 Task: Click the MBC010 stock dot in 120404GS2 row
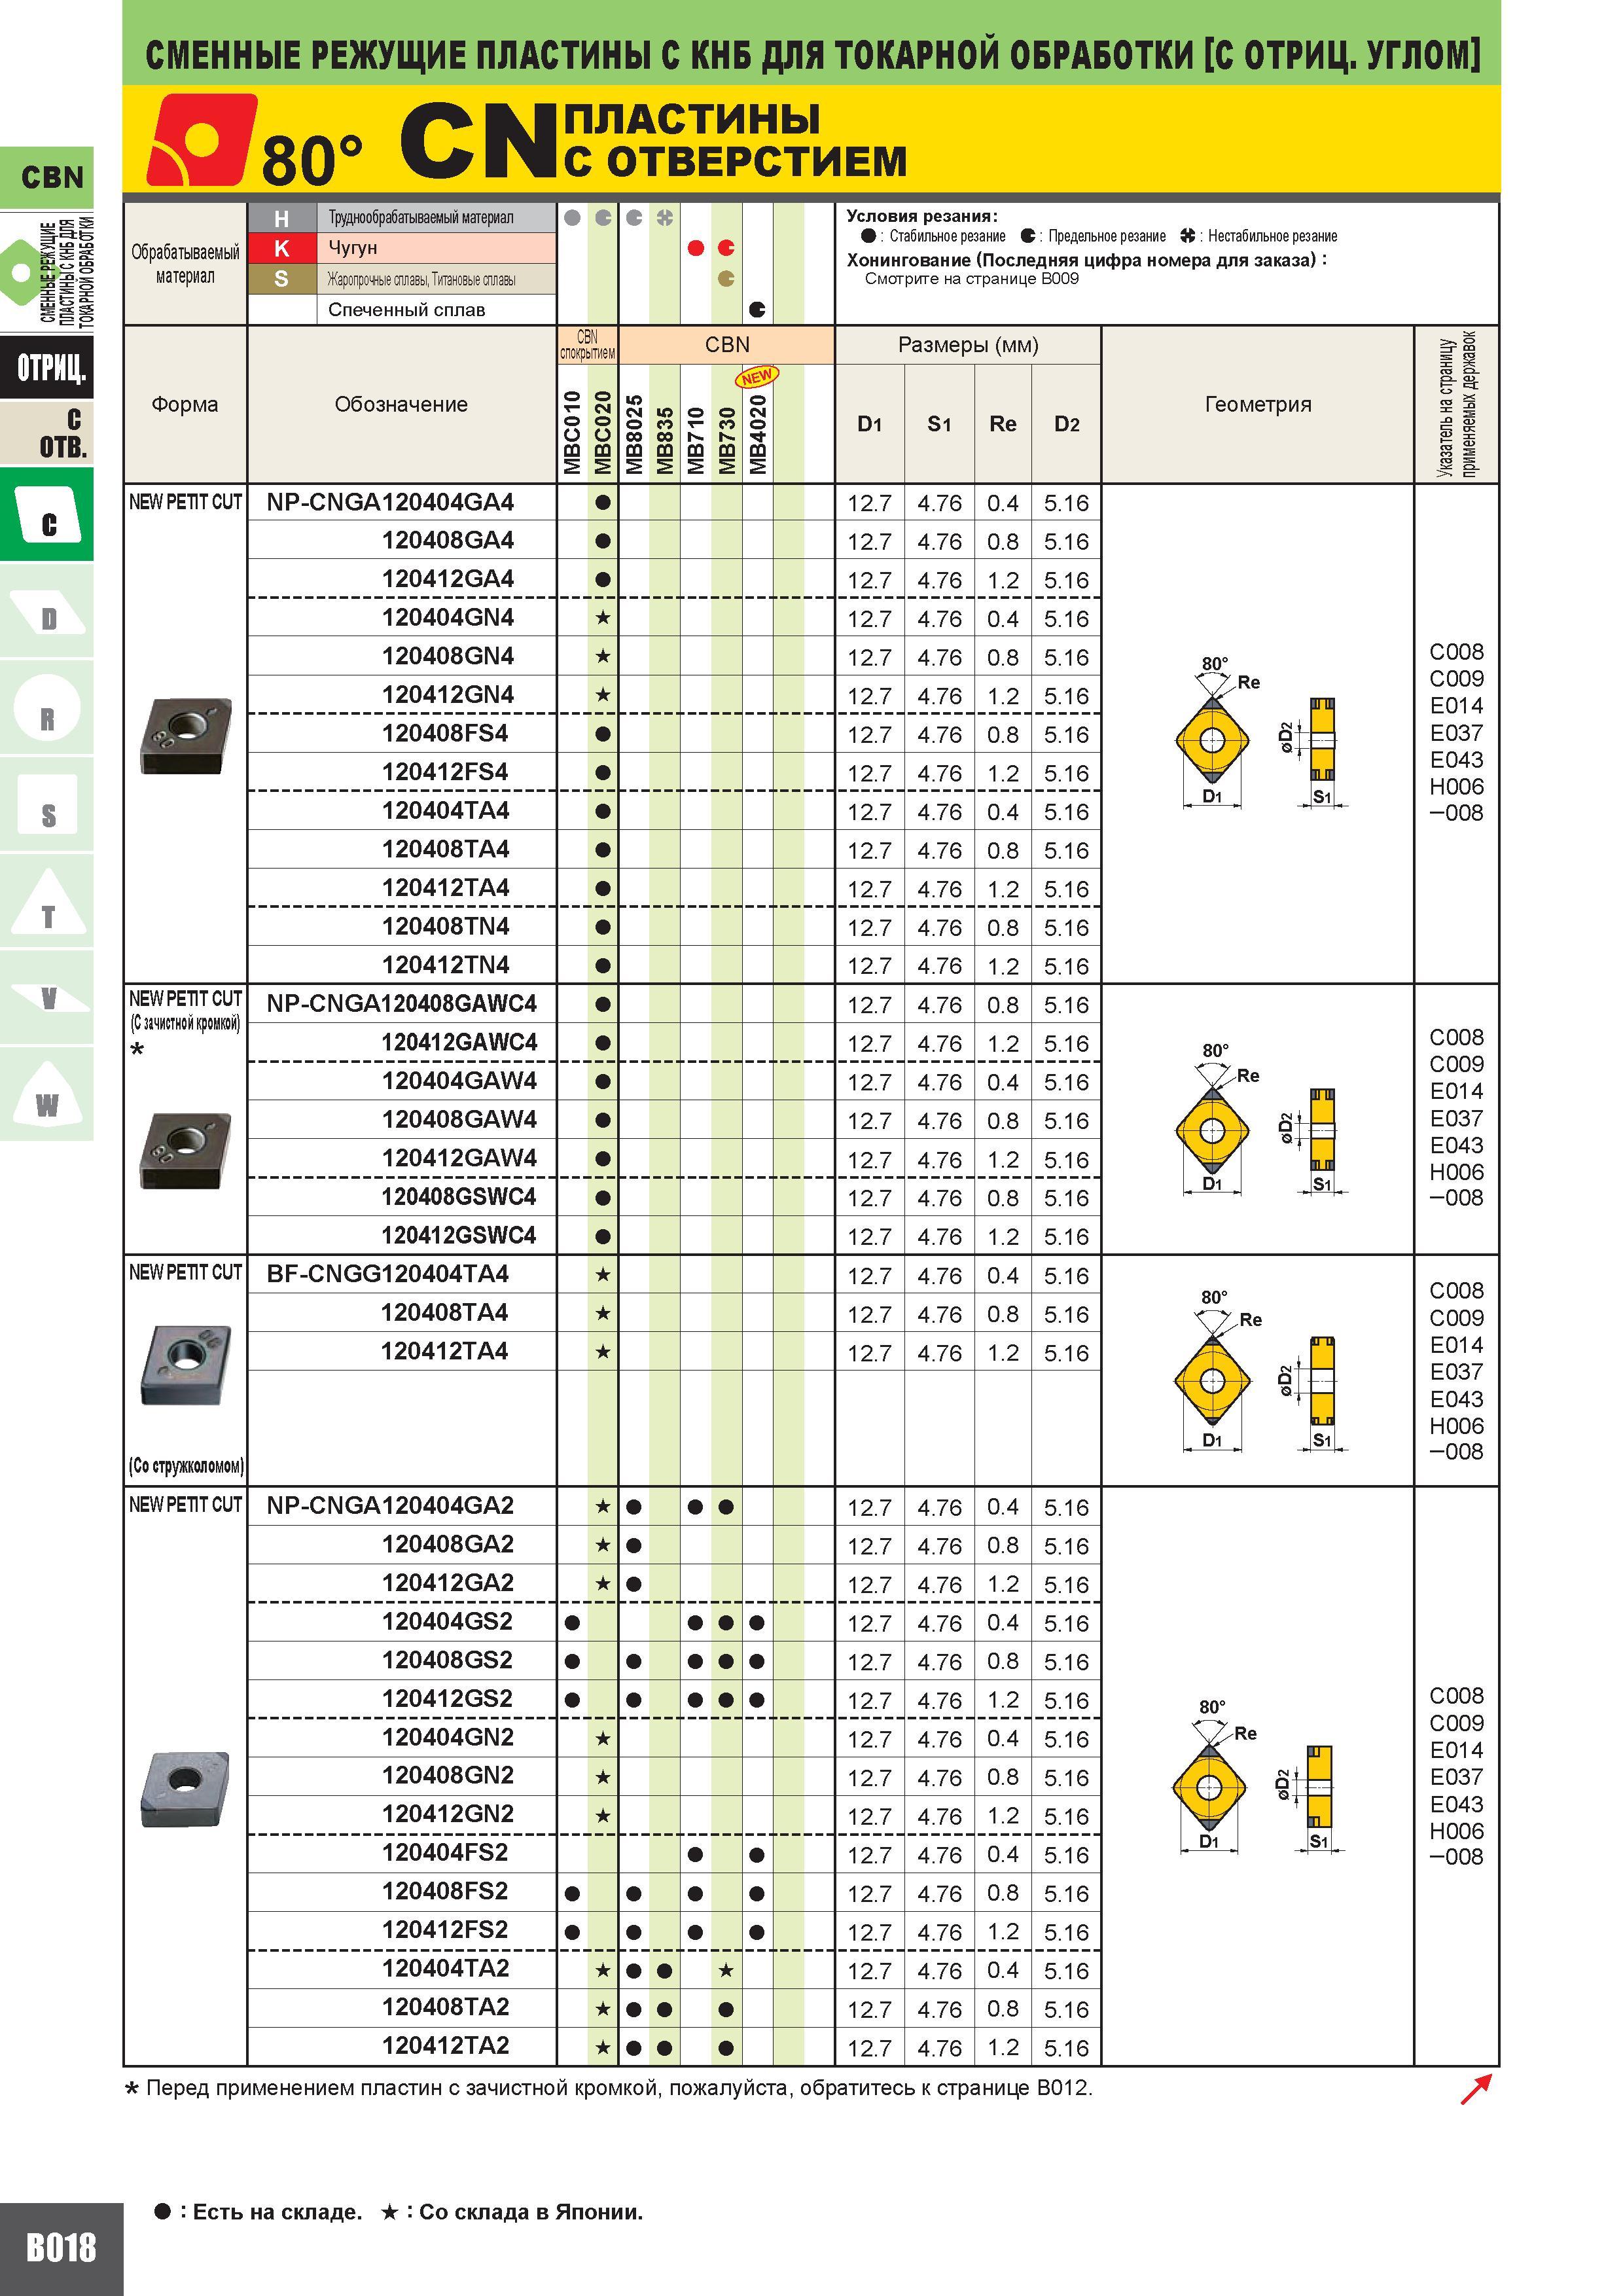click(x=572, y=1623)
